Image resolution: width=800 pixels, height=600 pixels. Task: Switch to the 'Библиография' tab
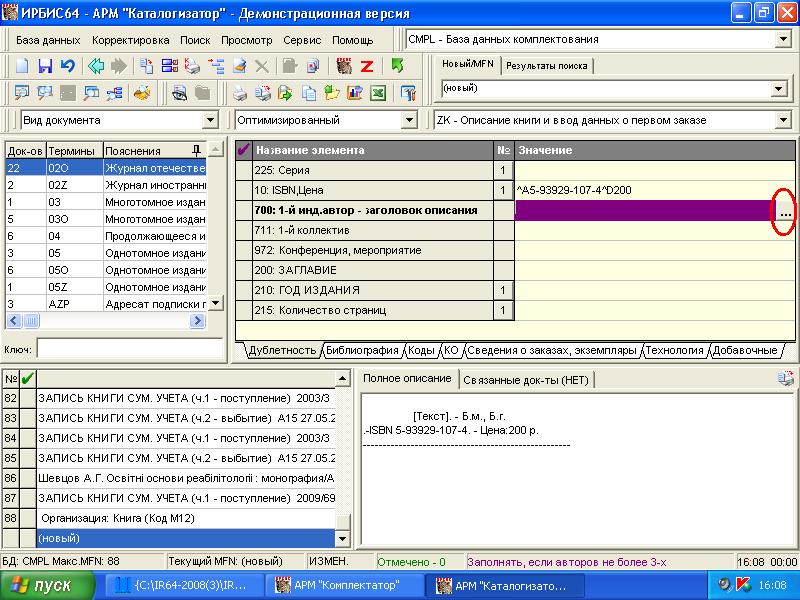coord(362,350)
